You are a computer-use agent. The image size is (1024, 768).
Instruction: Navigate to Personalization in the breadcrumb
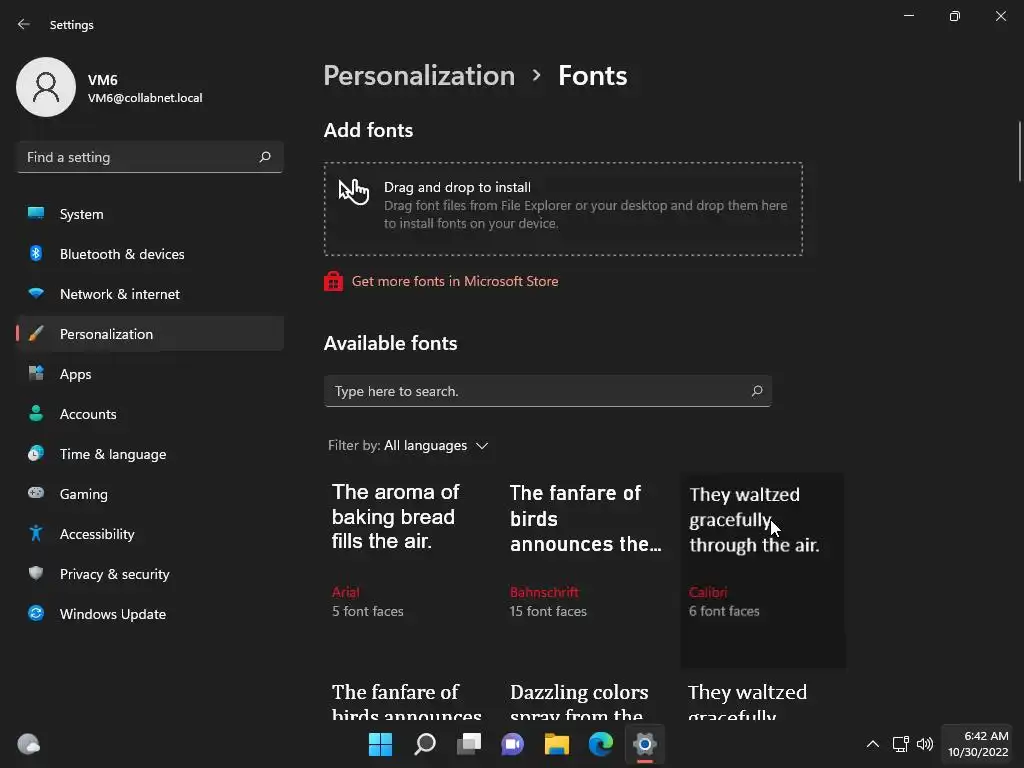(419, 76)
